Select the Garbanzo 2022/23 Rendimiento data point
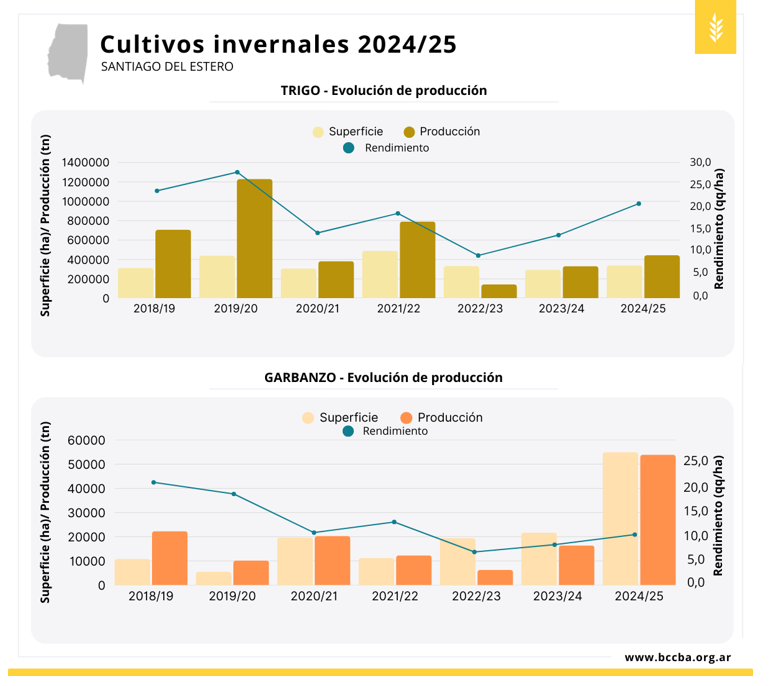Screen dimensions: 772x686 pyautogui.click(x=474, y=552)
